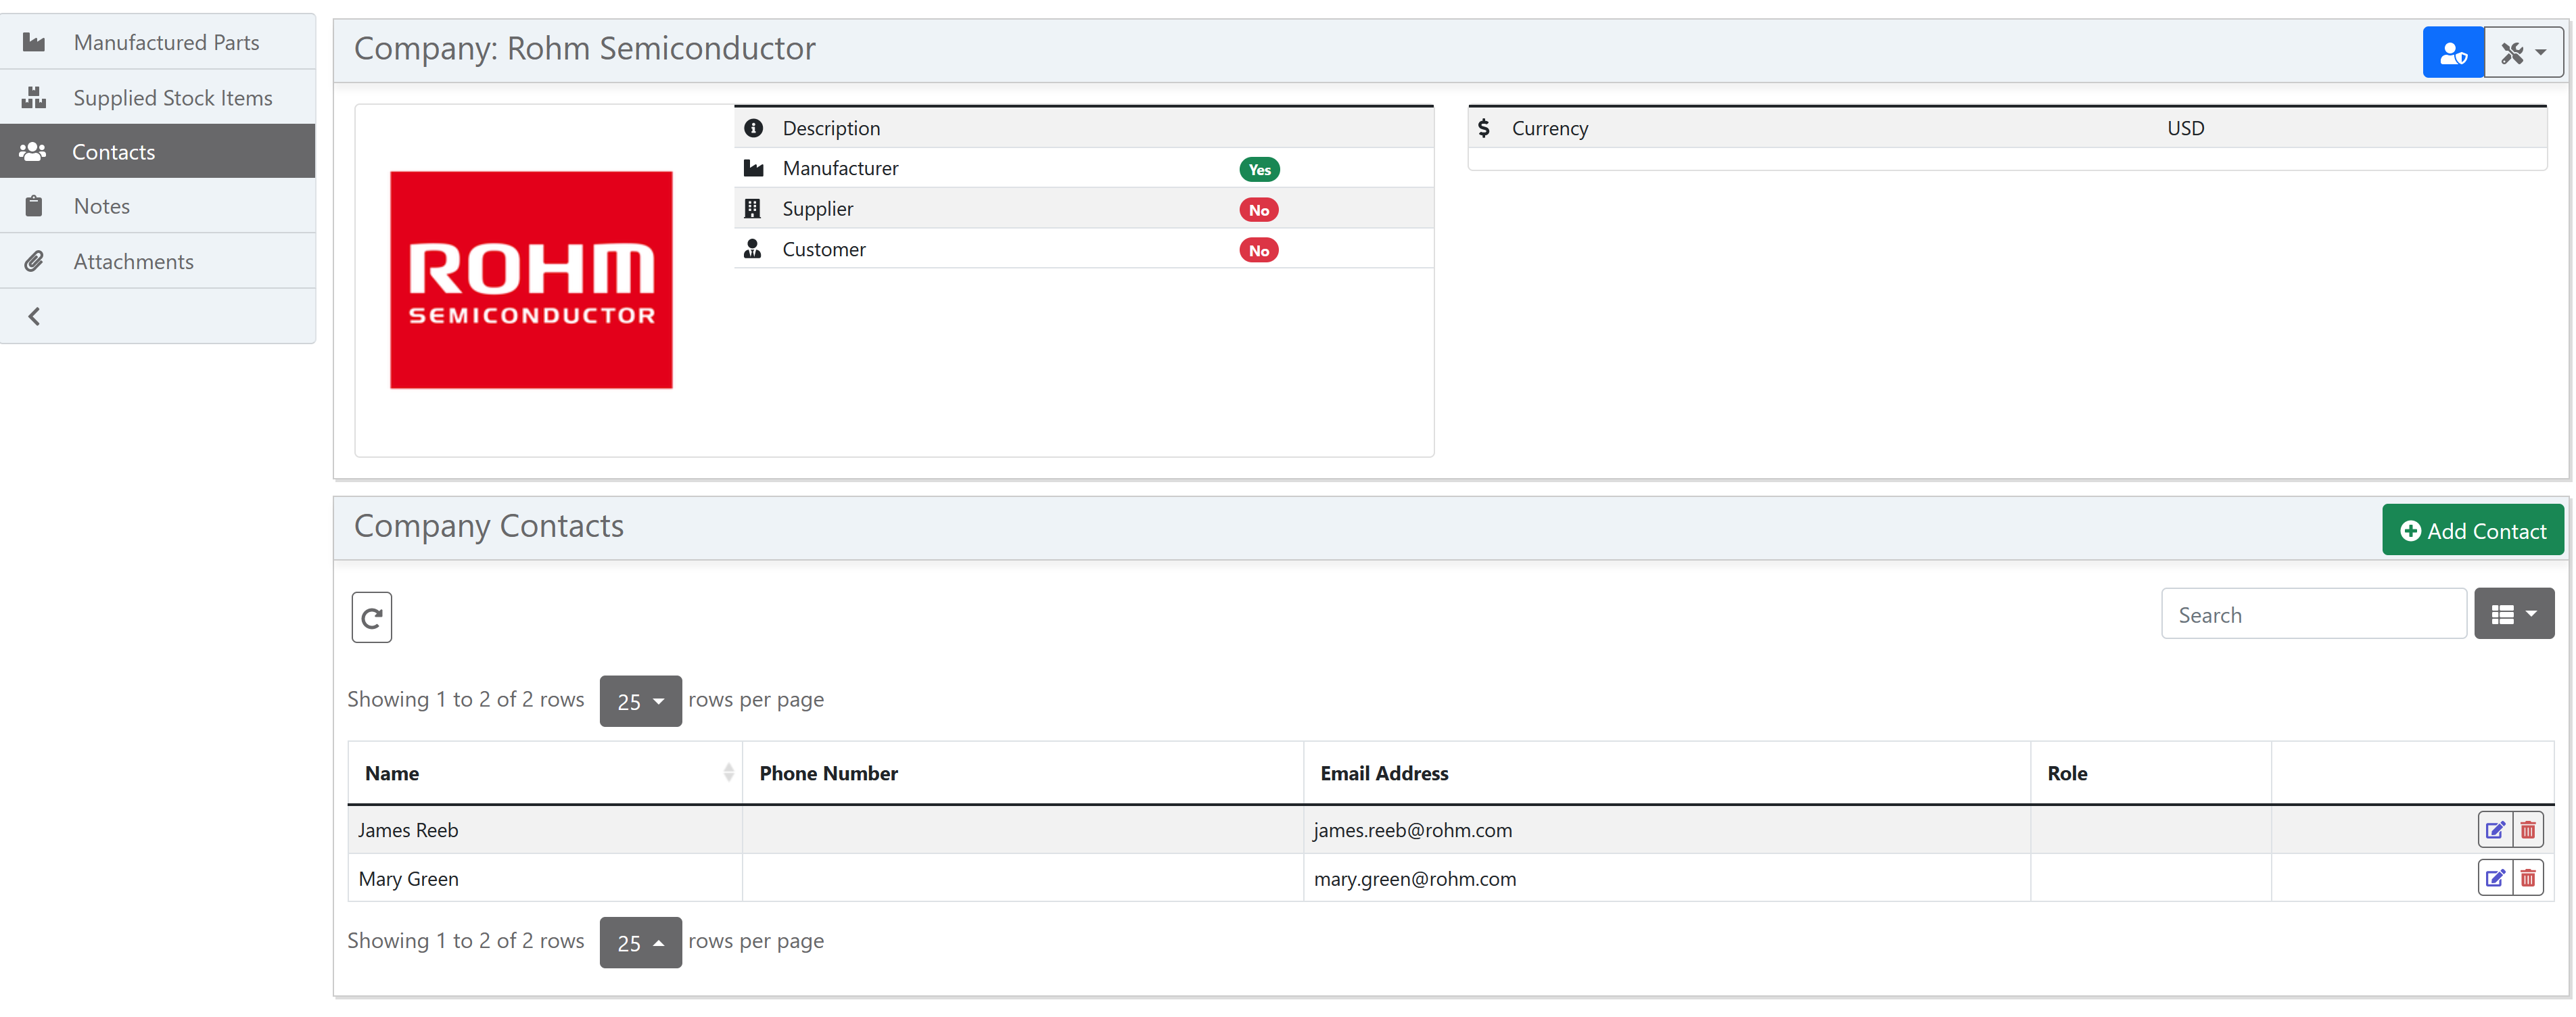Refresh the contacts table

point(371,617)
